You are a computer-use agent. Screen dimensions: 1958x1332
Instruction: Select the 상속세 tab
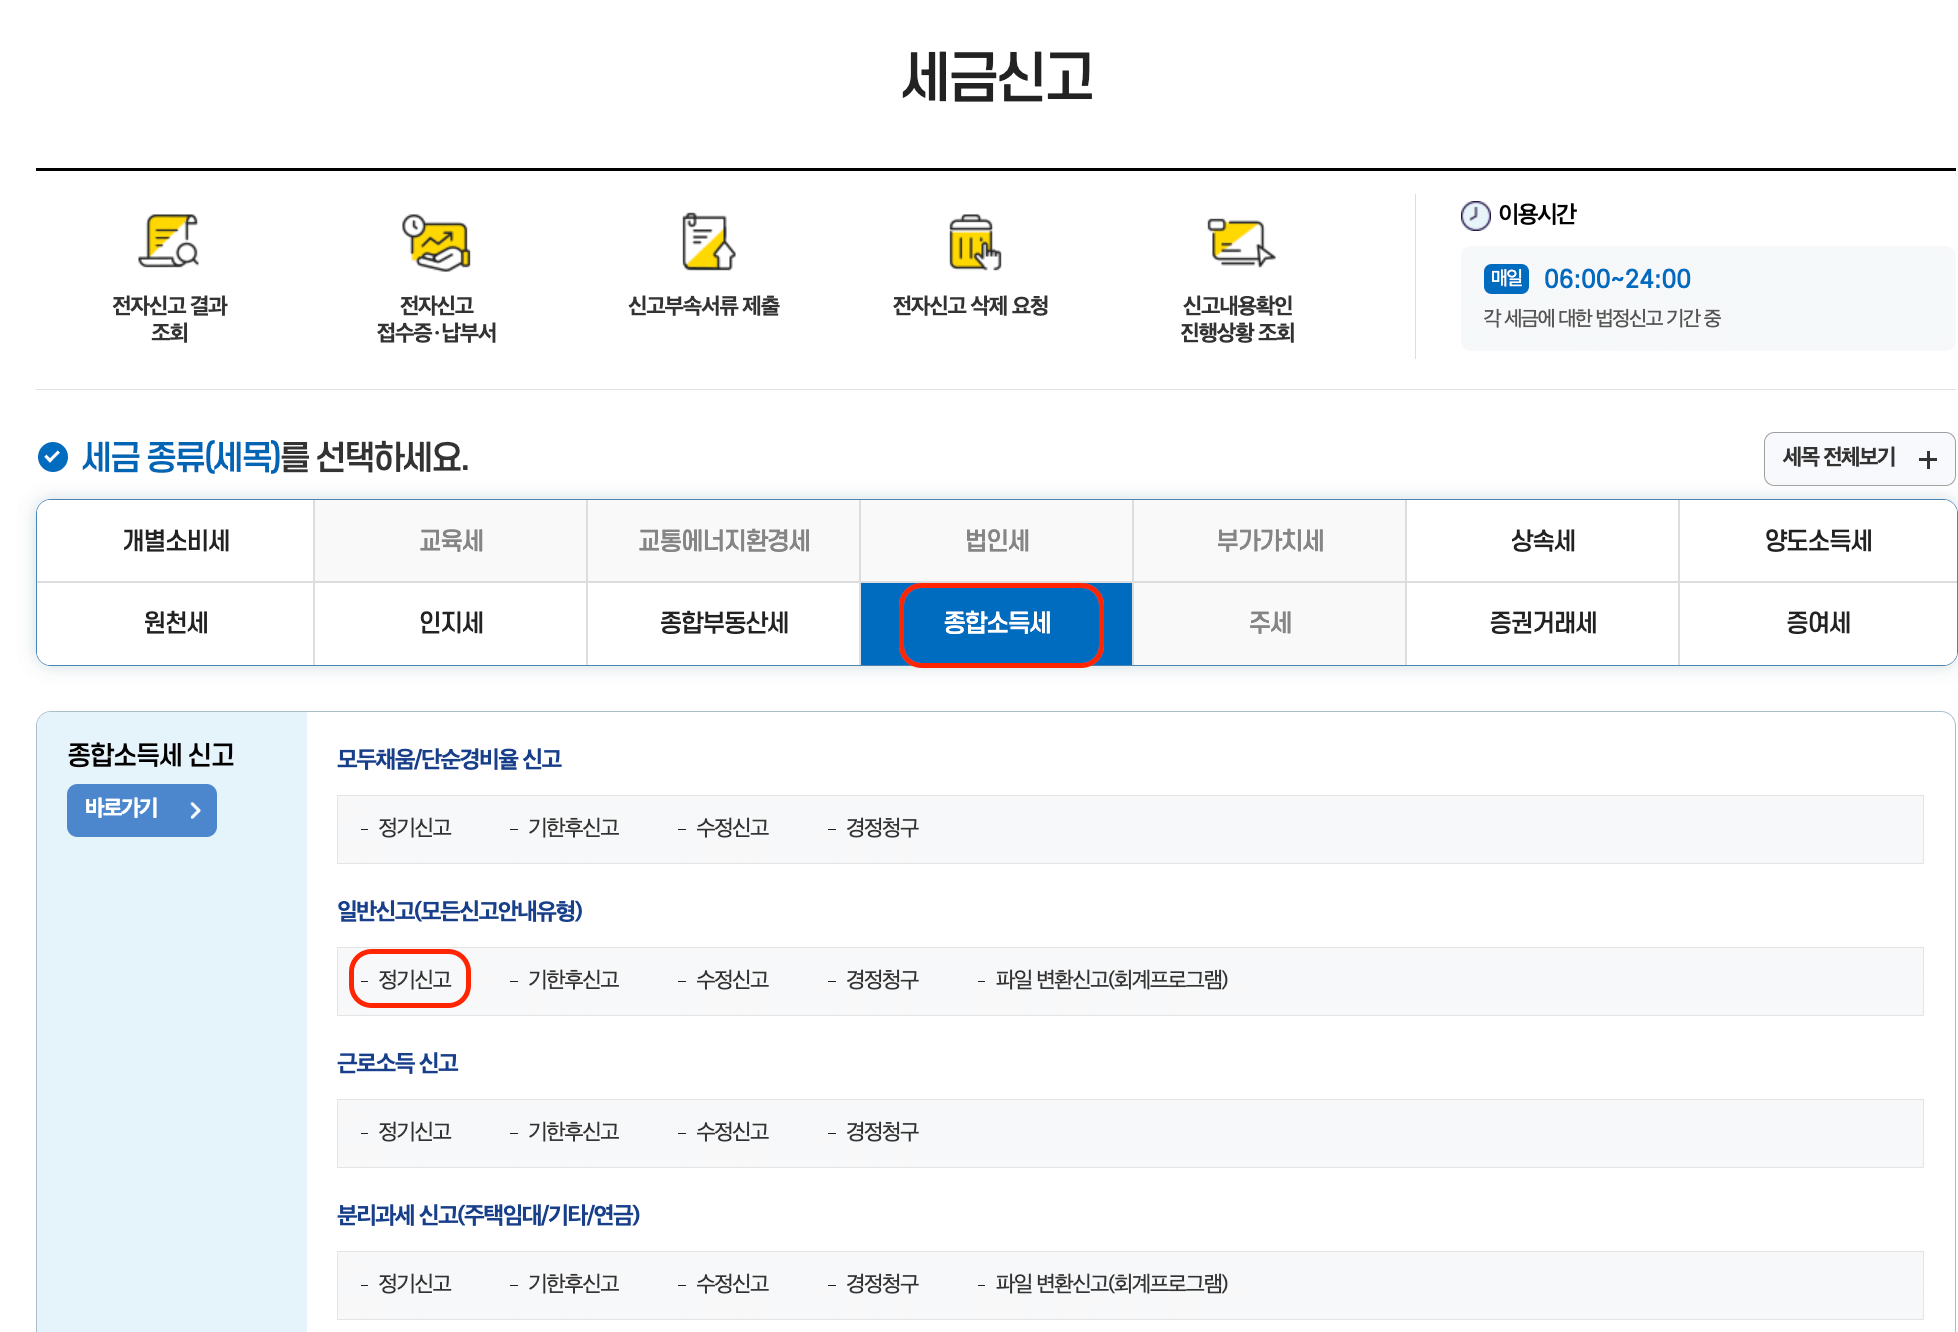click(1542, 541)
